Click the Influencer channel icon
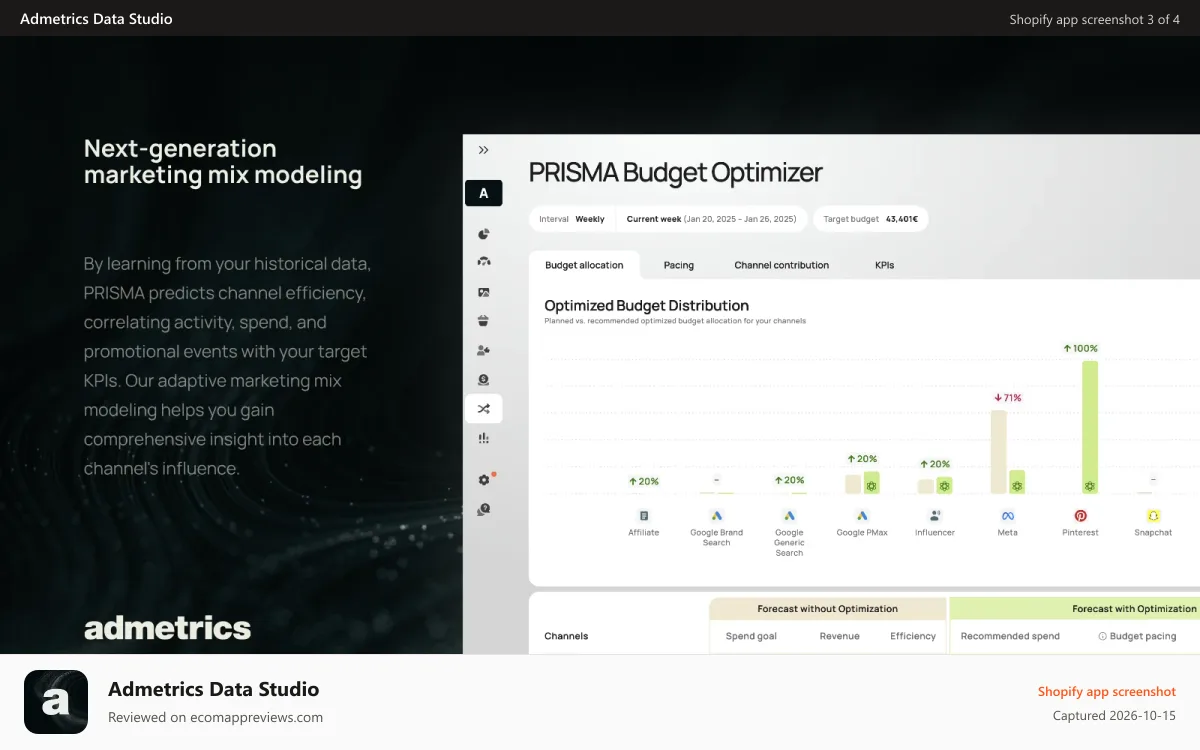Screen dimensions: 1200x750 (x=935, y=516)
